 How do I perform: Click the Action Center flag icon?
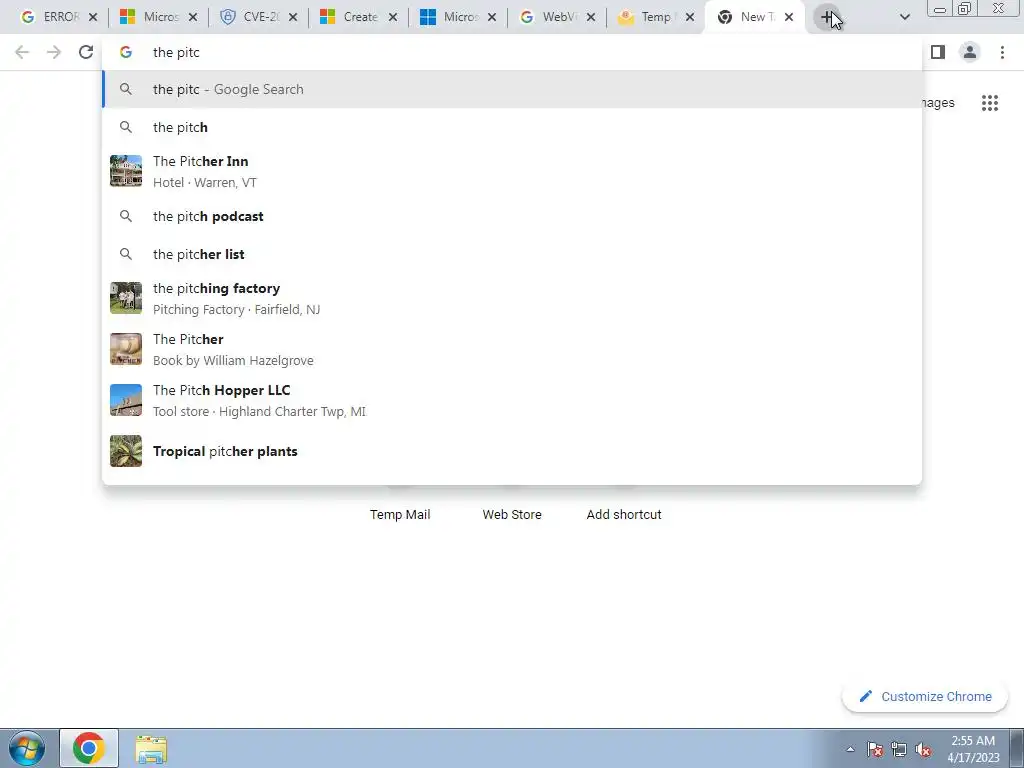coord(875,750)
